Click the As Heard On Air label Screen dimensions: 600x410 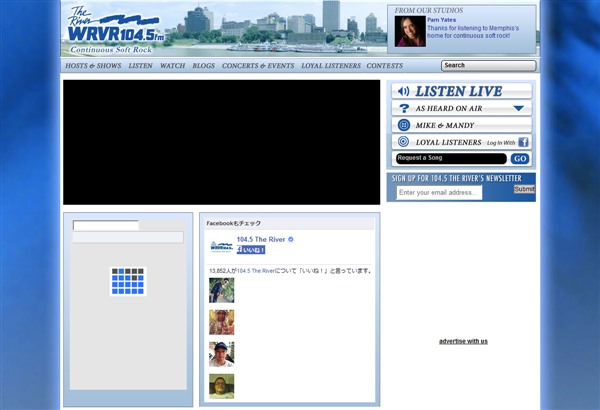pyautogui.click(x=449, y=109)
